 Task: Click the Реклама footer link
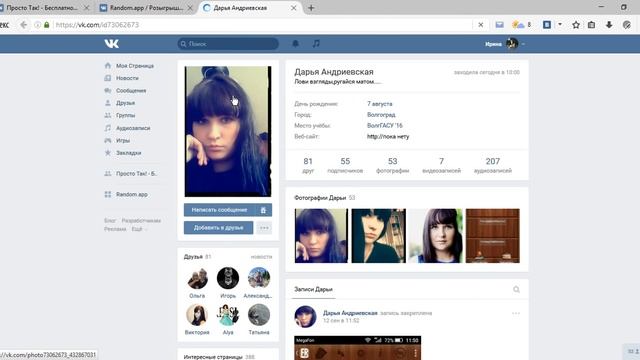[x=115, y=229]
